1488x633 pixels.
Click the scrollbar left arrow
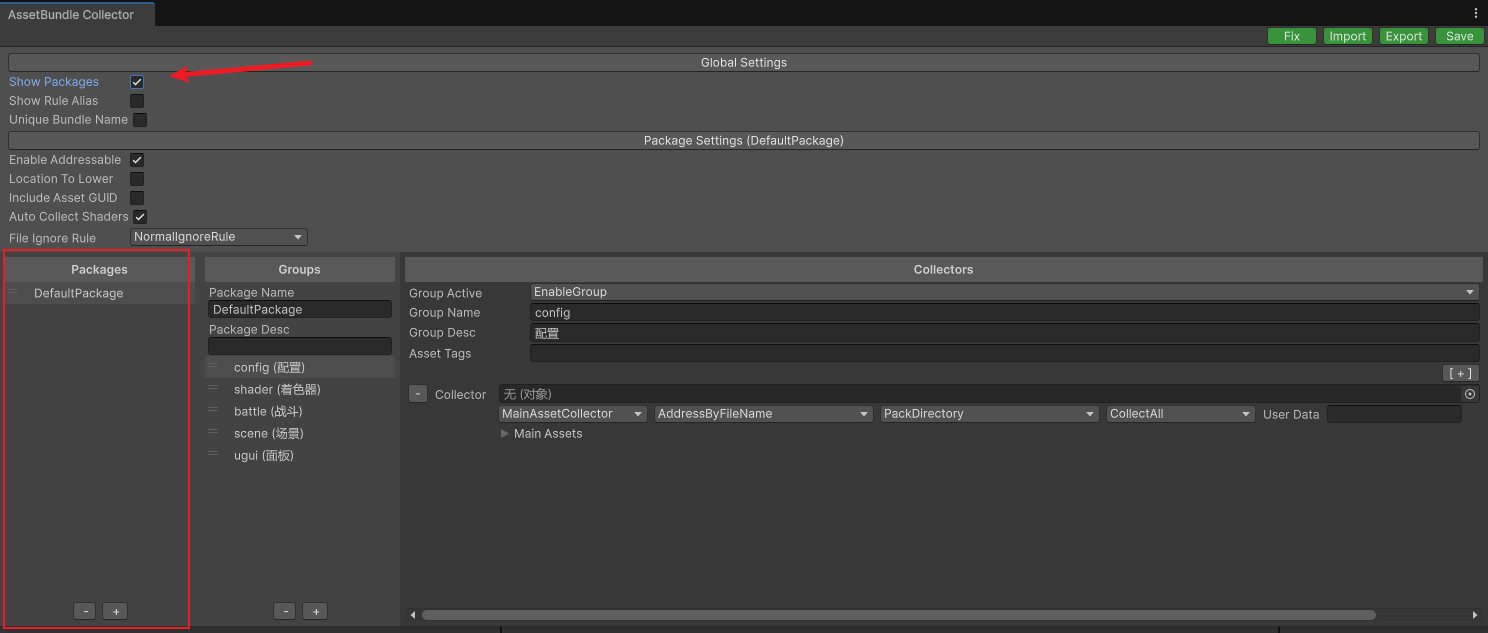point(412,615)
